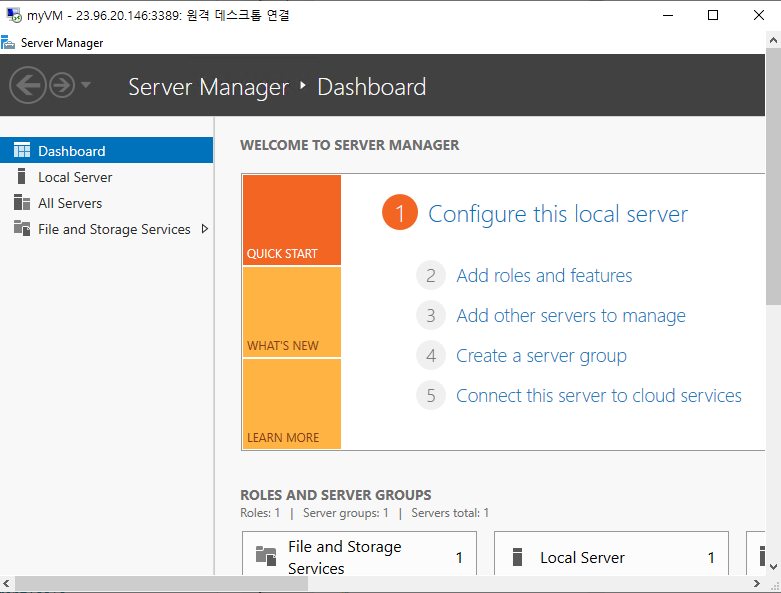The width and height of the screenshot is (781, 593).
Task: Select Dashboard in the left pane
Action: 107,150
